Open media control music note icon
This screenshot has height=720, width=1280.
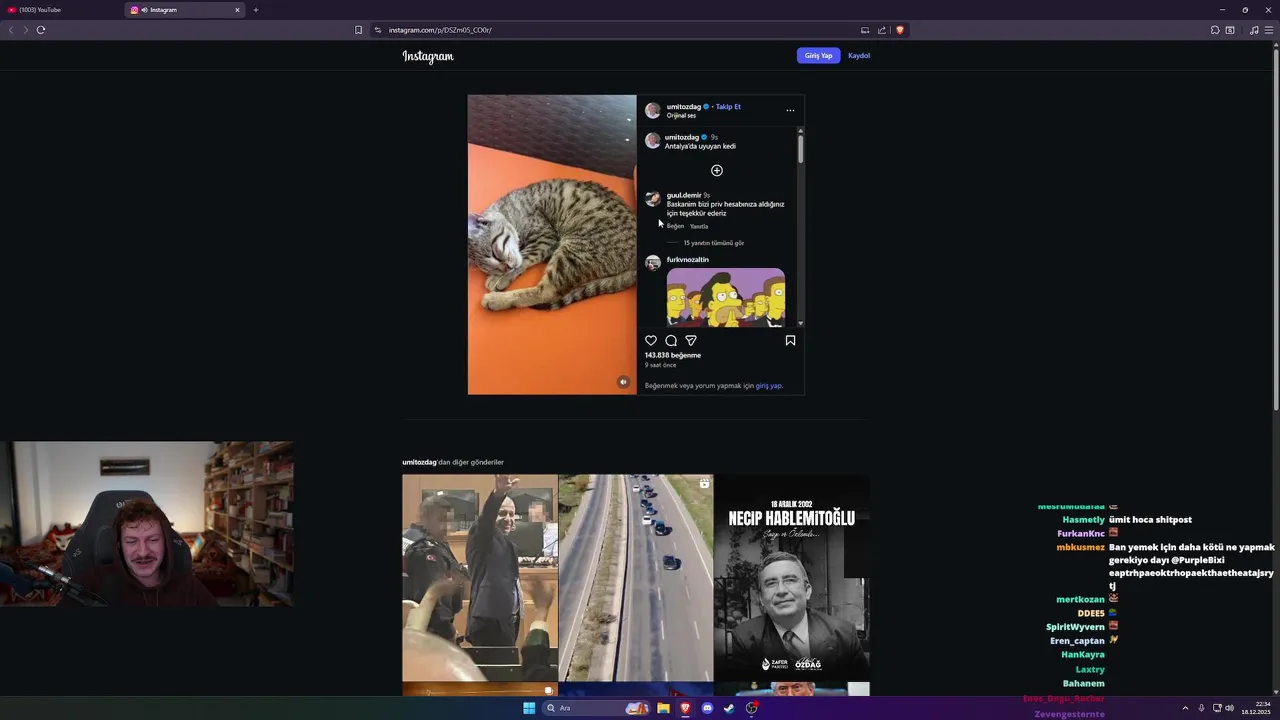pos(1254,30)
